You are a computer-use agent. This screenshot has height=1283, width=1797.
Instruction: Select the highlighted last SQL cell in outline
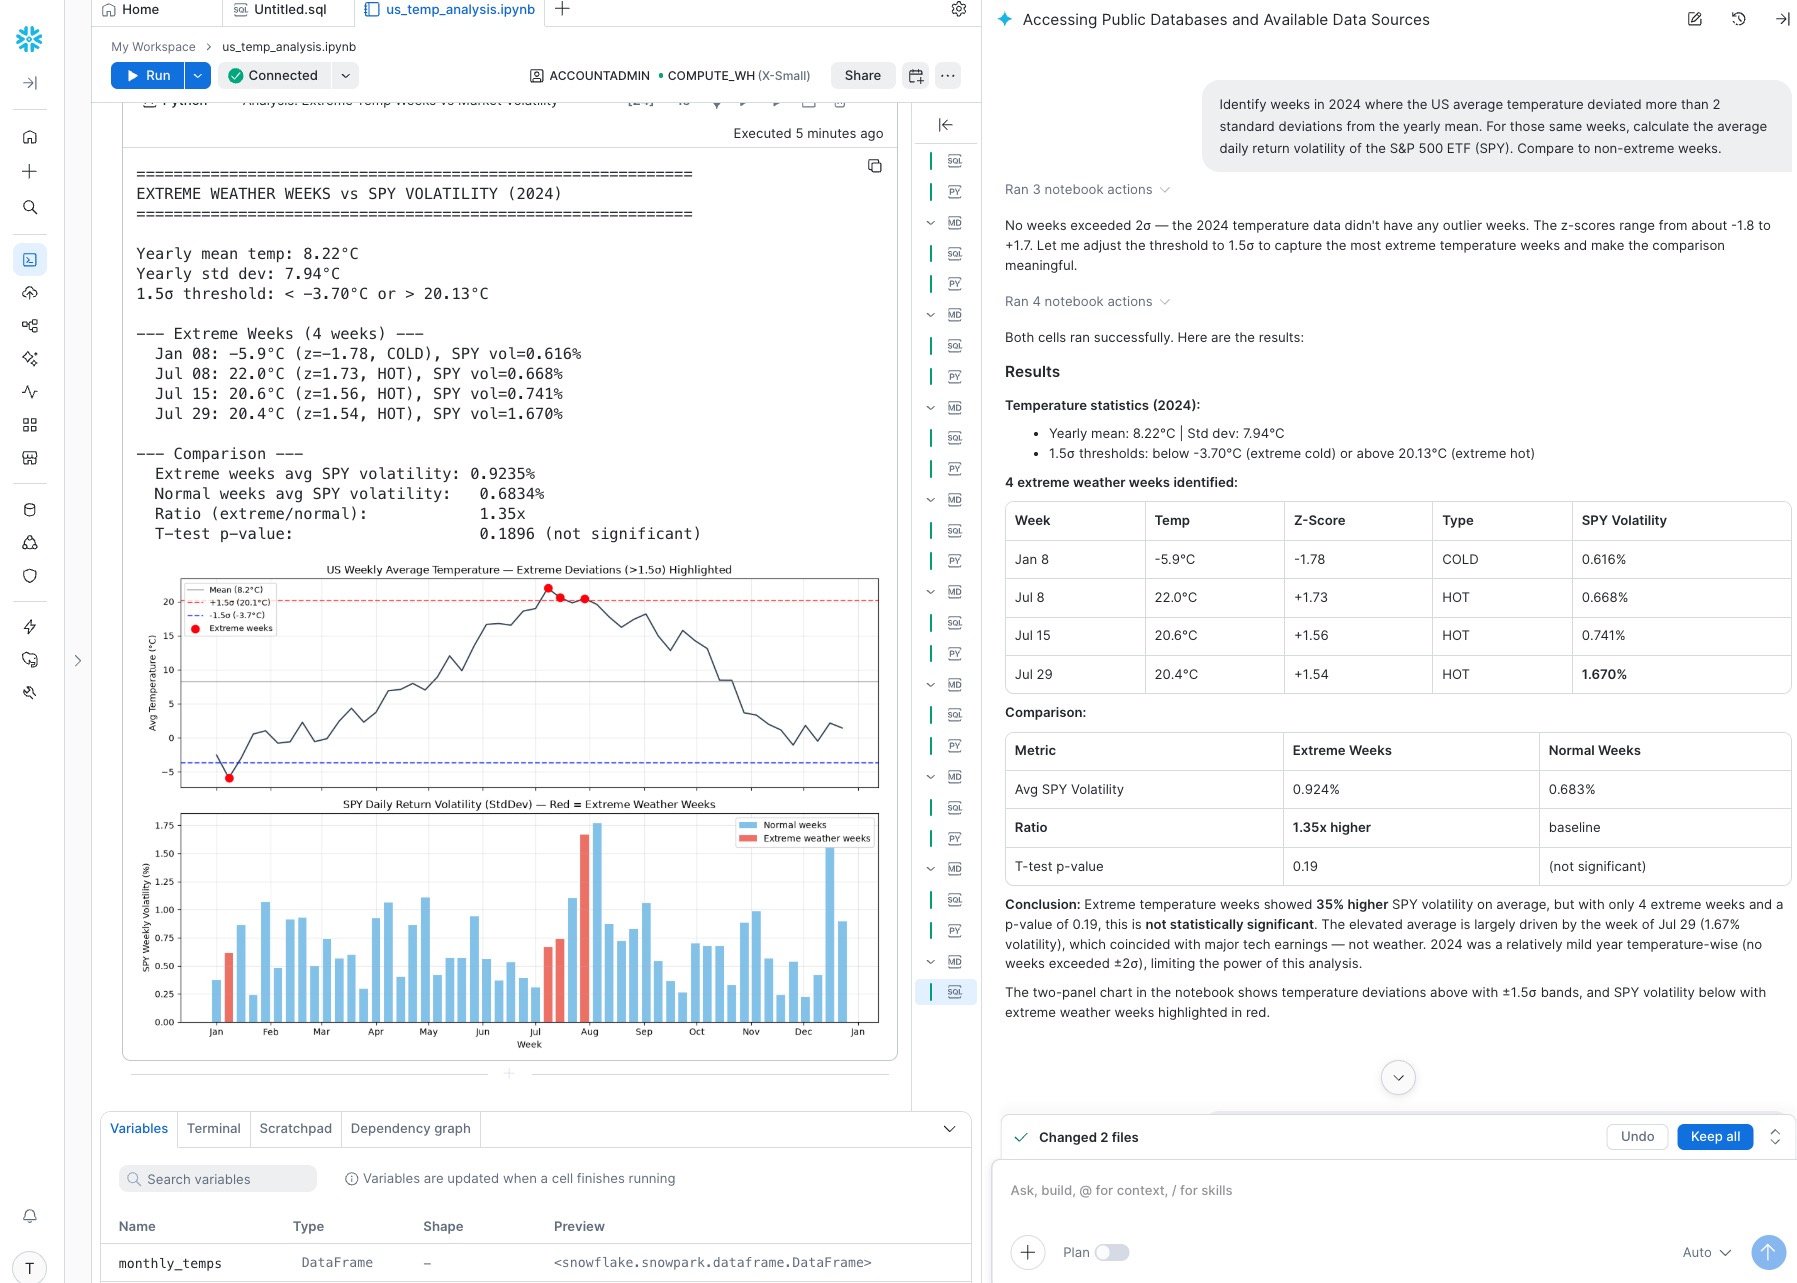[x=946, y=992]
